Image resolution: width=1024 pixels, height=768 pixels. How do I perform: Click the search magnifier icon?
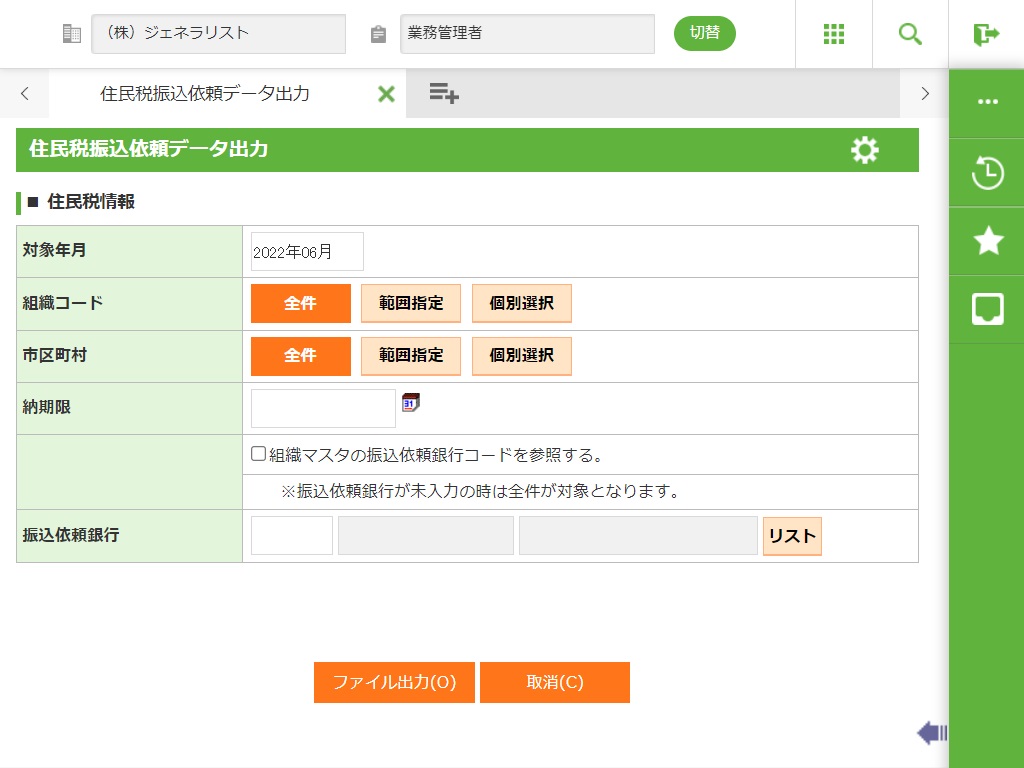coord(910,34)
